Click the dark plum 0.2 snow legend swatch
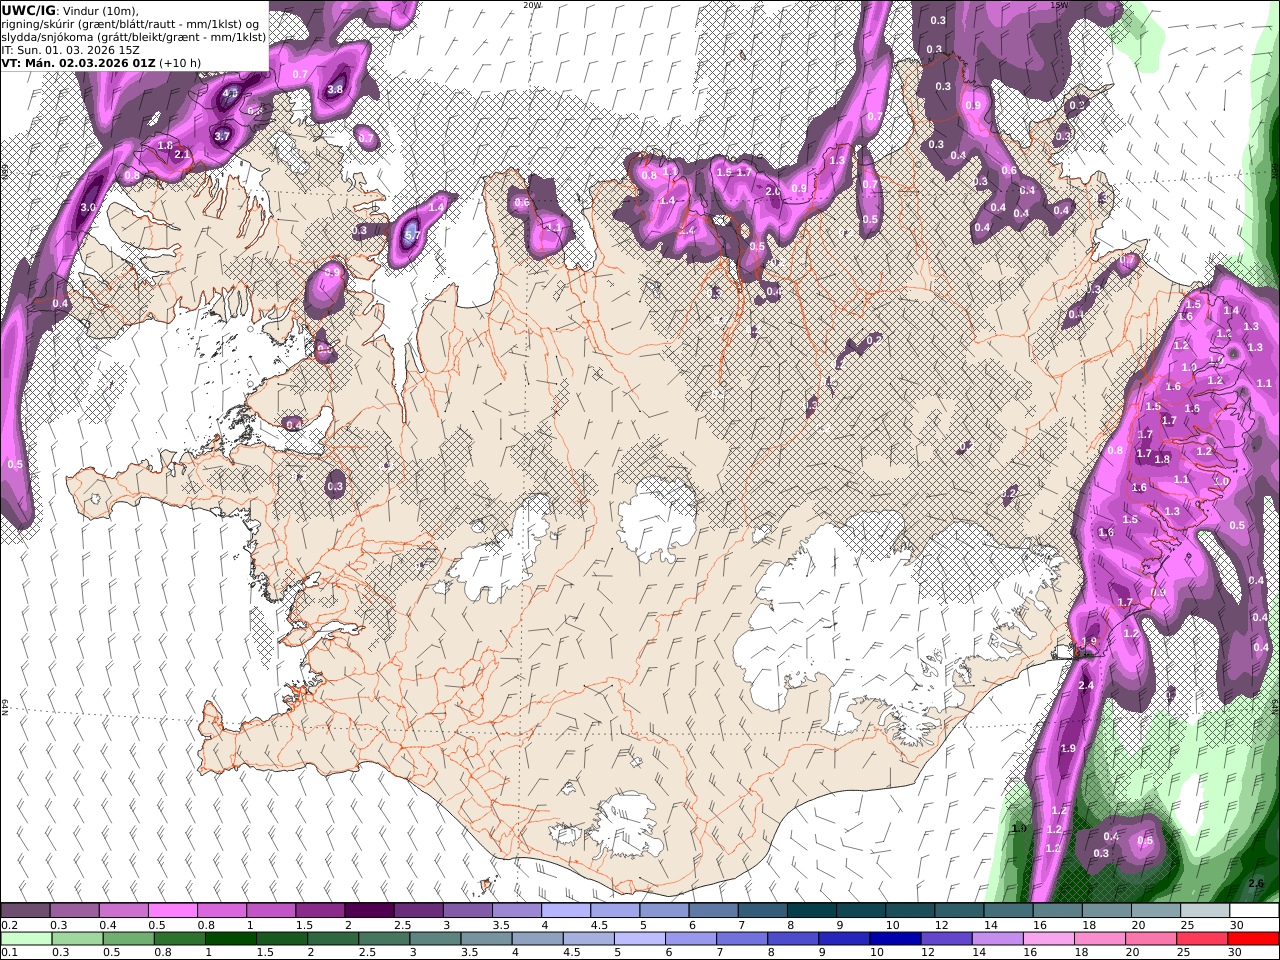This screenshot has height=960, width=1280. (x=25, y=911)
